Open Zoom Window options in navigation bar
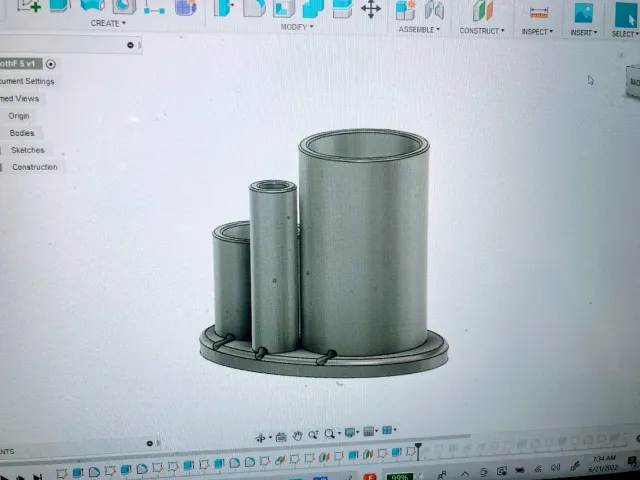 tap(330, 433)
